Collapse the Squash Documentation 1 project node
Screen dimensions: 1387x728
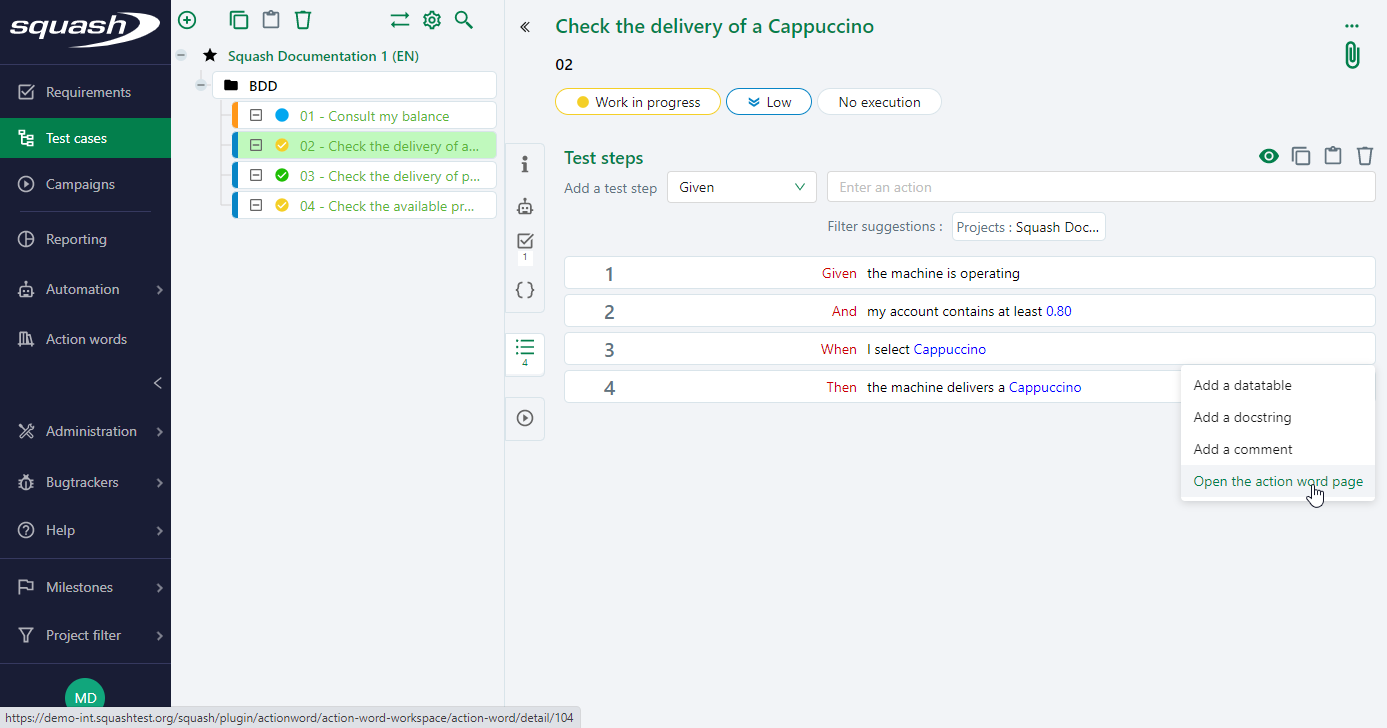(181, 56)
